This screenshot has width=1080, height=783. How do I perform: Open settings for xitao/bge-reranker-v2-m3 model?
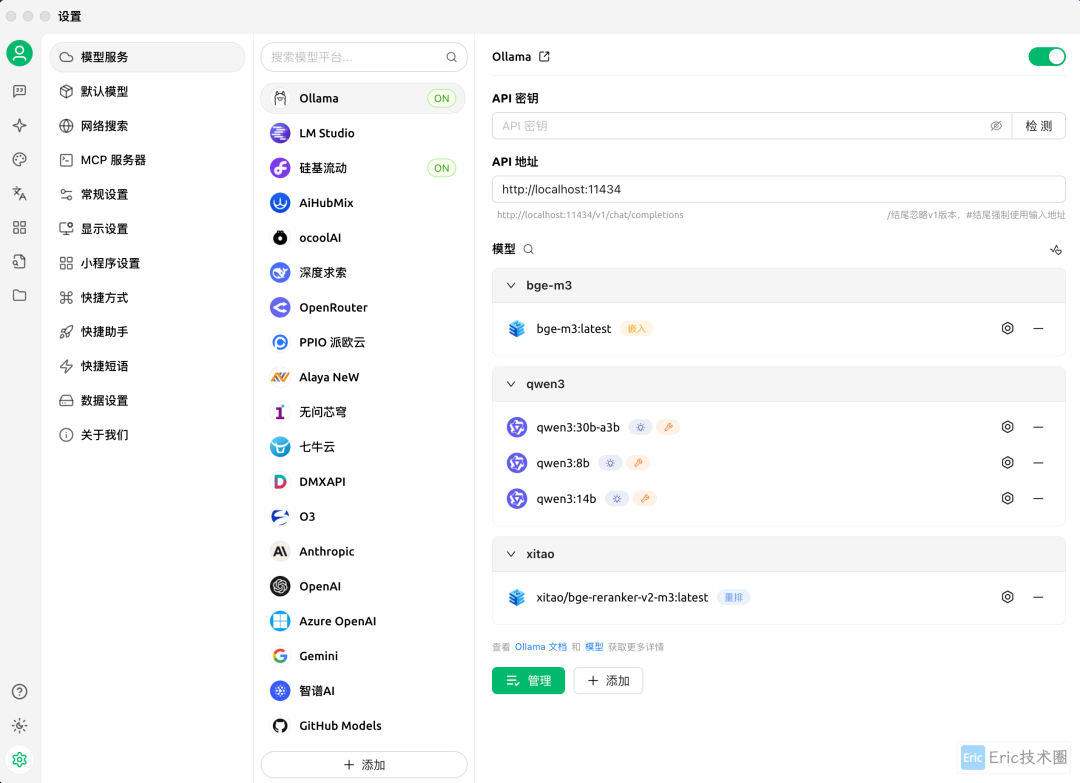tap(1007, 597)
